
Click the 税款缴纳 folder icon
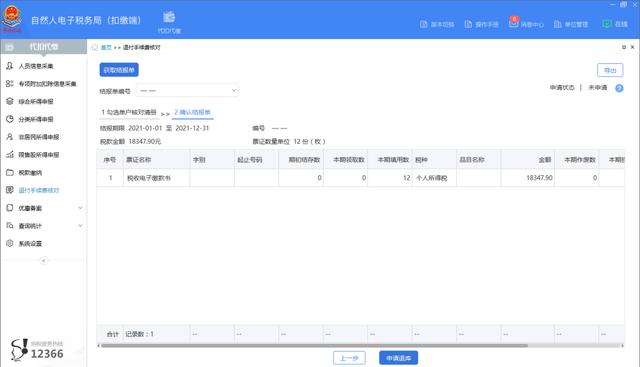pyautogui.click(x=9, y=172)
